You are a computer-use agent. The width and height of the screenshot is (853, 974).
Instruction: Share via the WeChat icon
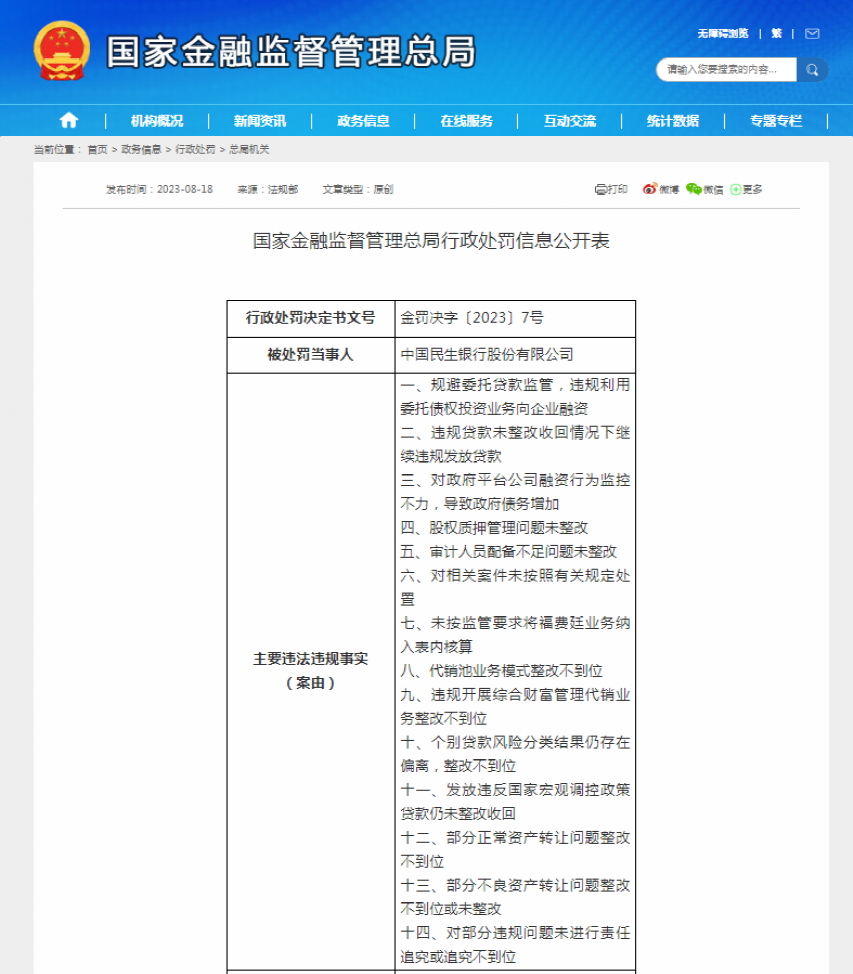pos(693,189)
